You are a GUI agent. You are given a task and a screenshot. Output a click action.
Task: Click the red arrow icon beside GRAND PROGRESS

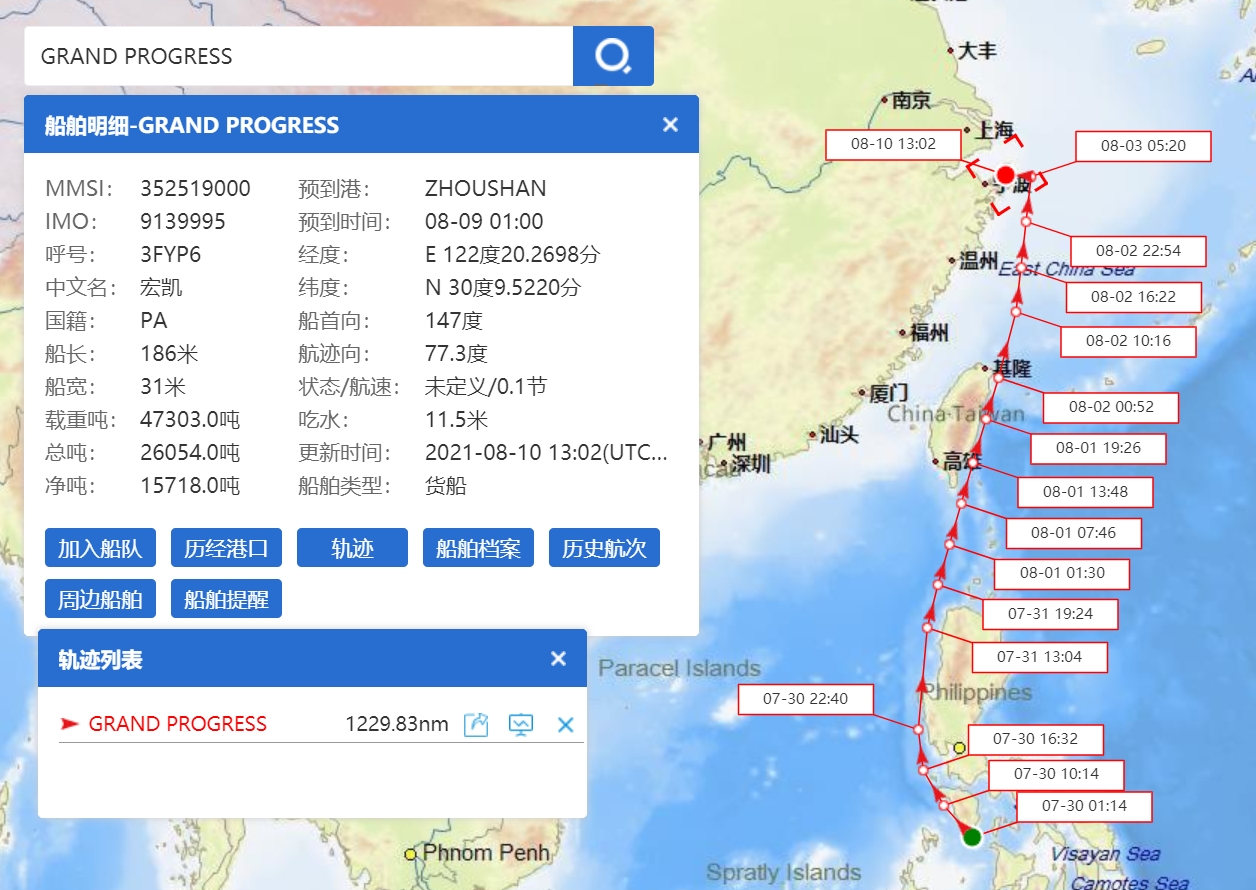pos(69,724)
